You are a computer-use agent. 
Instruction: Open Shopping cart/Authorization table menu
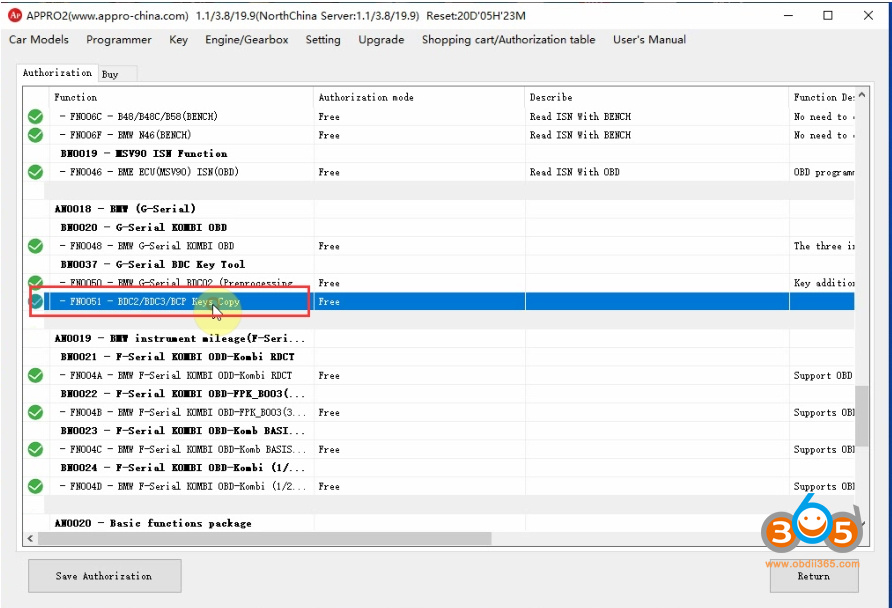pos(508,40)
